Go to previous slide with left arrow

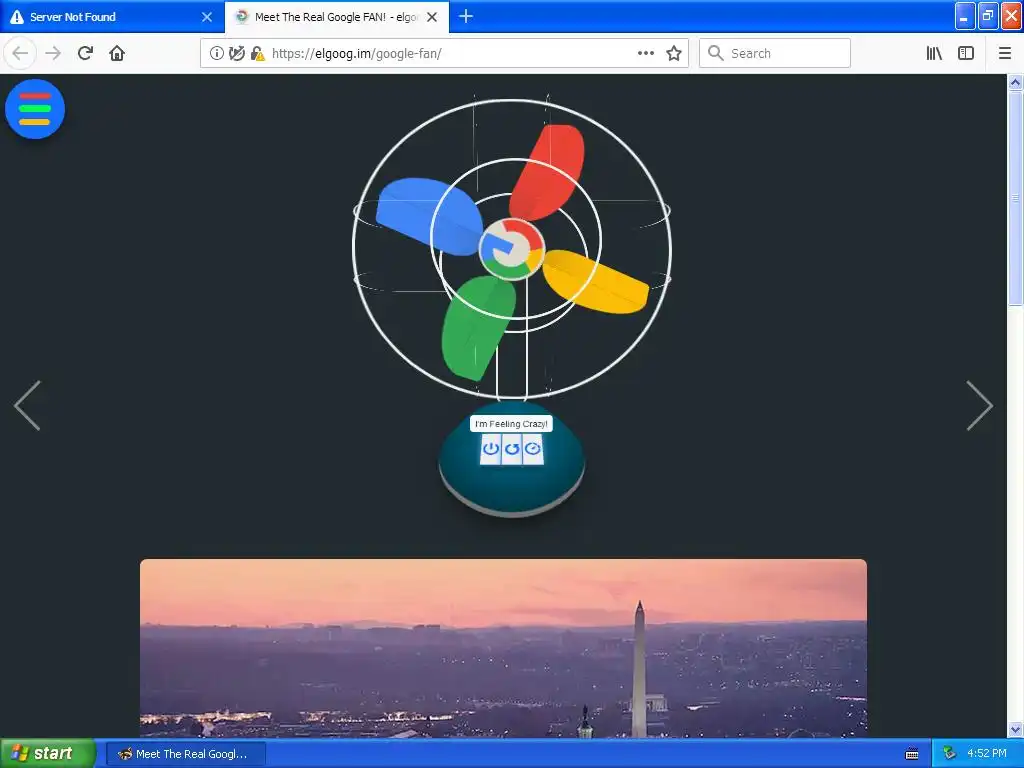27,406
